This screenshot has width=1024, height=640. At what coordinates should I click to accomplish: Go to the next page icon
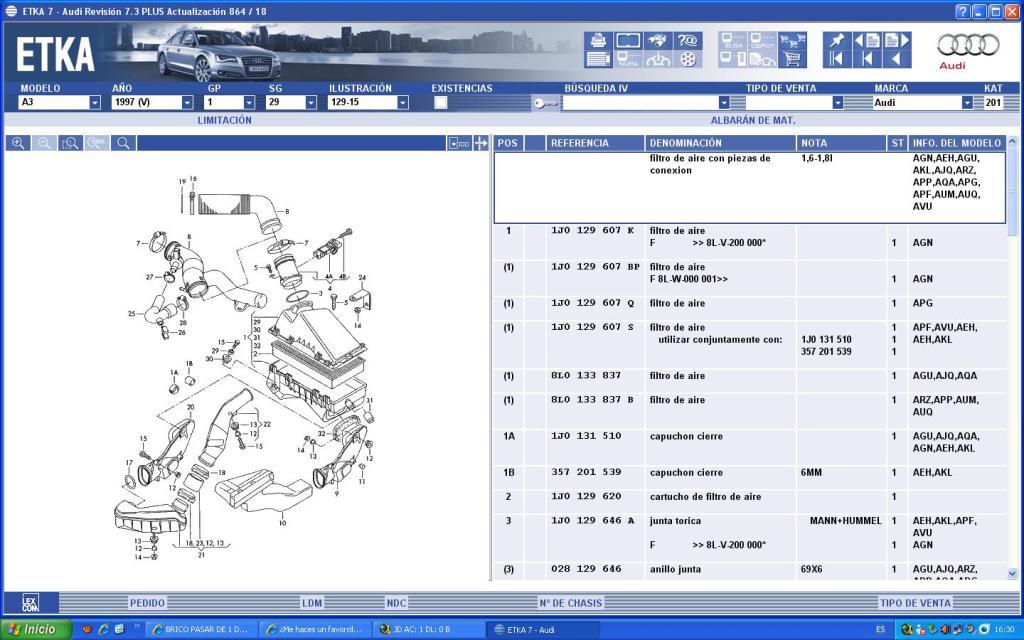point(897,40)
